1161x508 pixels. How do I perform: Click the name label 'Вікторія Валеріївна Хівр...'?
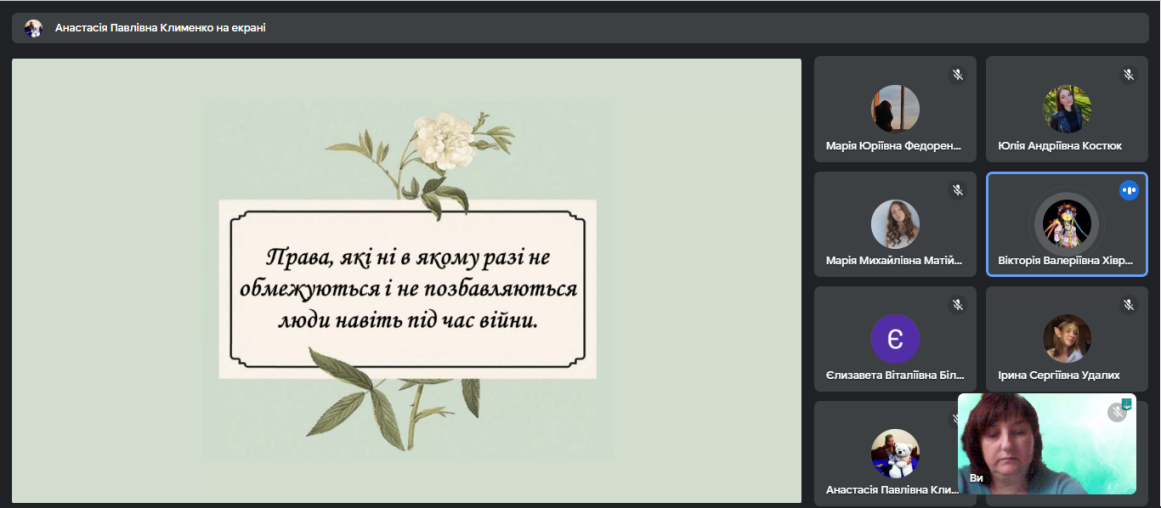point(1065,261)
